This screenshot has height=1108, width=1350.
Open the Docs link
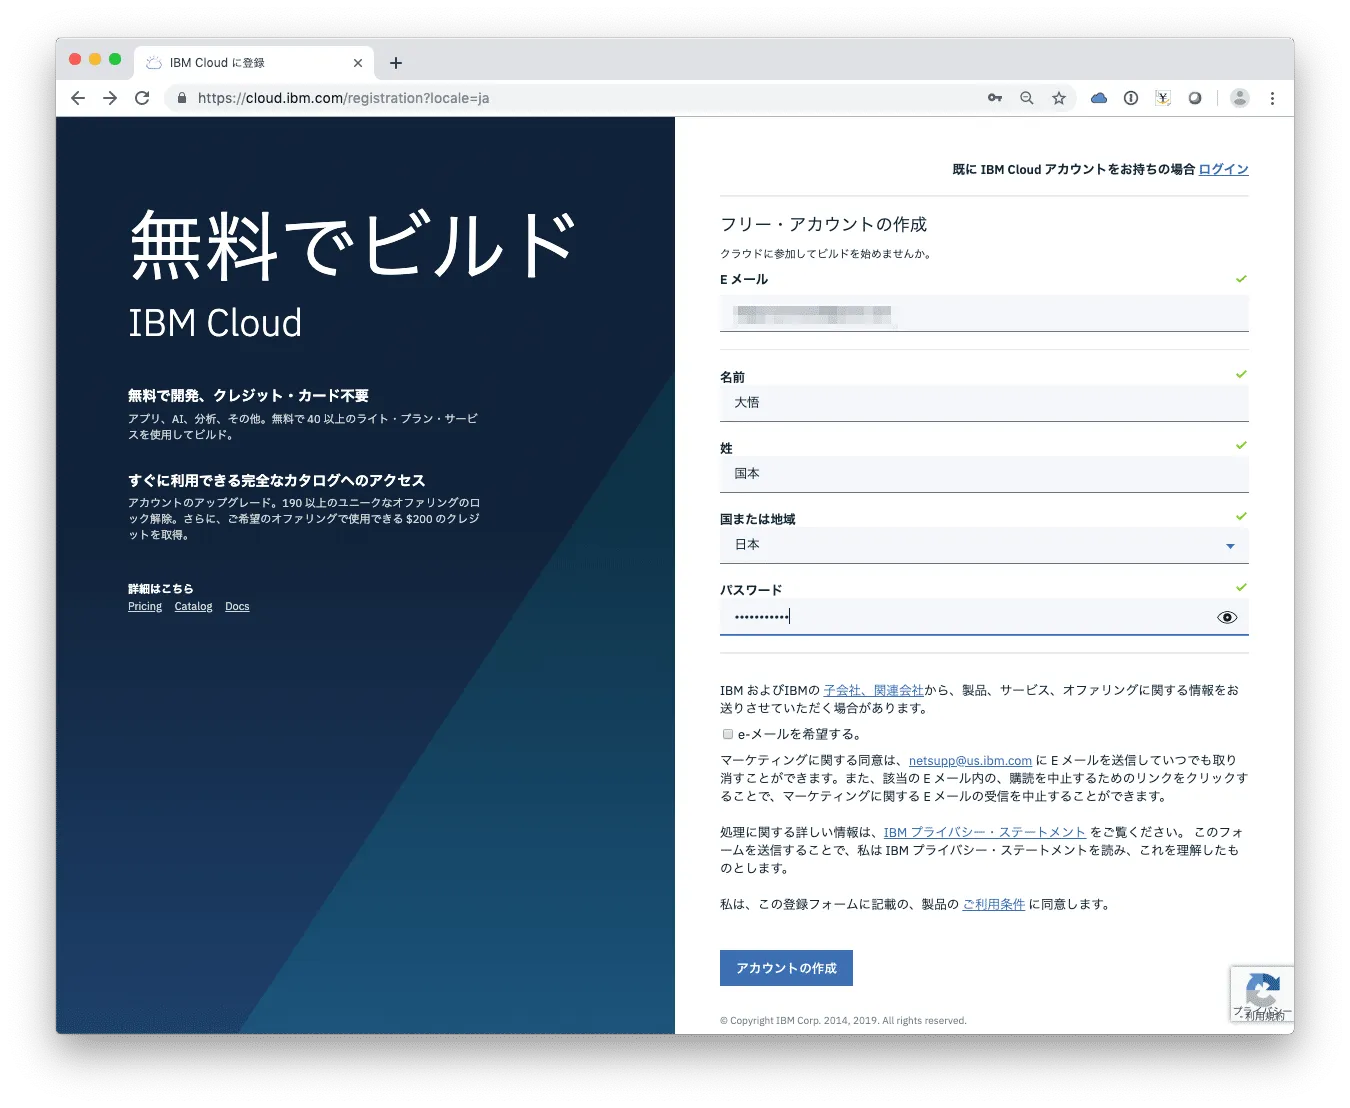[237, 606]
